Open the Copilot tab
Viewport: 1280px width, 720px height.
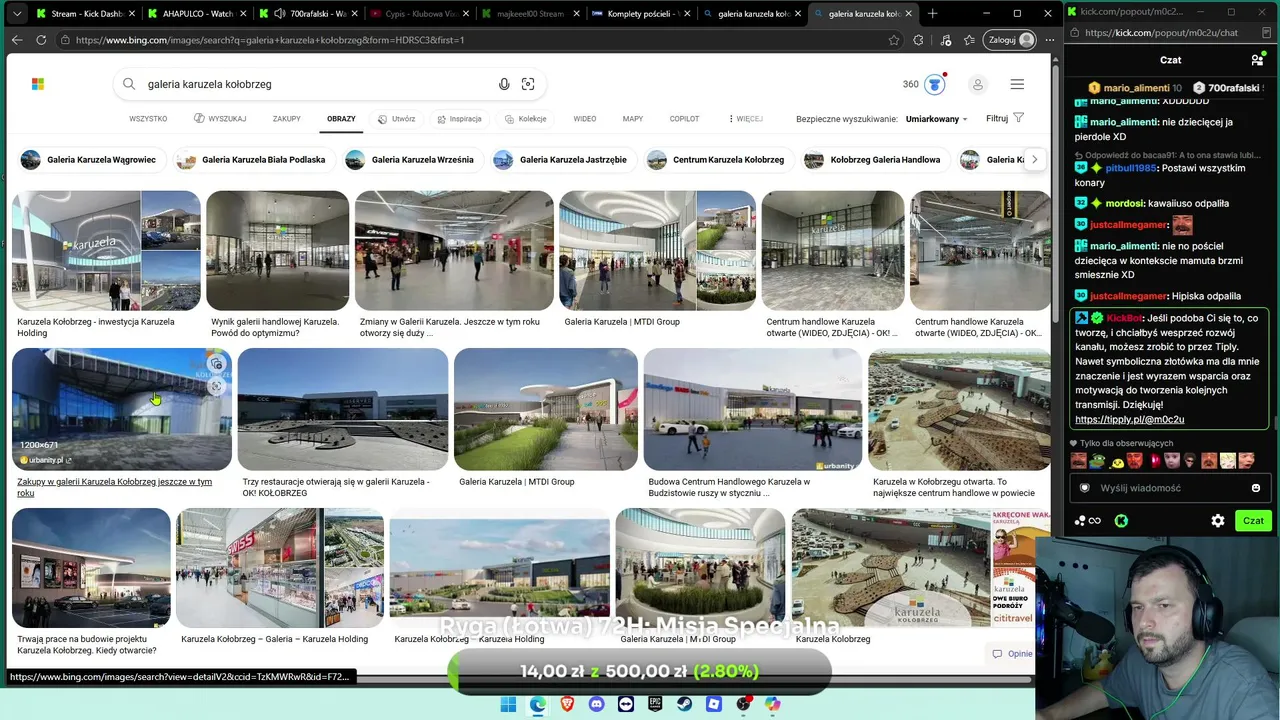point(684,119)
